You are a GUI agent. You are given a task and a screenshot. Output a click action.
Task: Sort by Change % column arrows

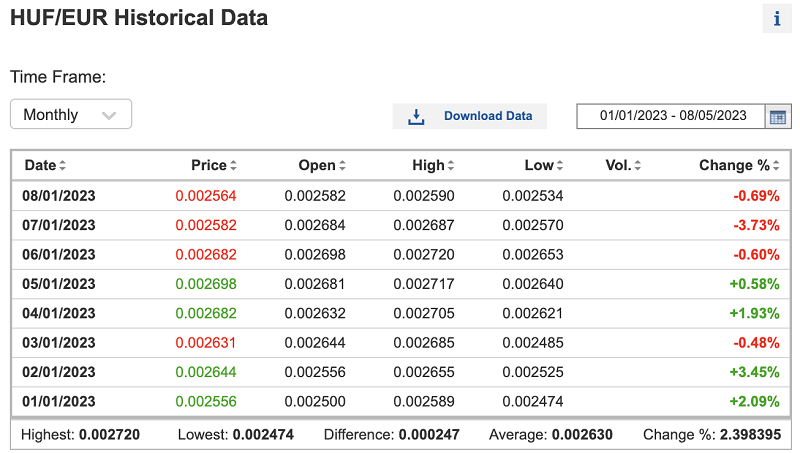click(776, 166)
